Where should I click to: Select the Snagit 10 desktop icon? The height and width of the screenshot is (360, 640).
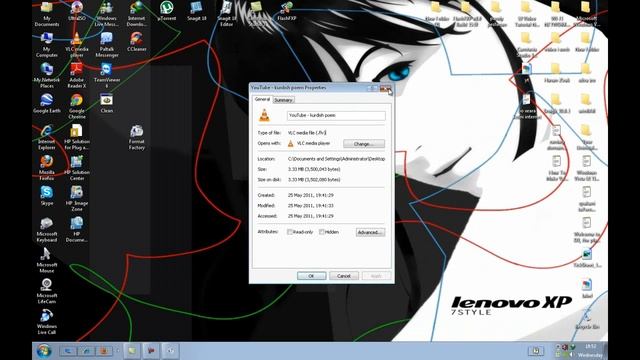196,11
